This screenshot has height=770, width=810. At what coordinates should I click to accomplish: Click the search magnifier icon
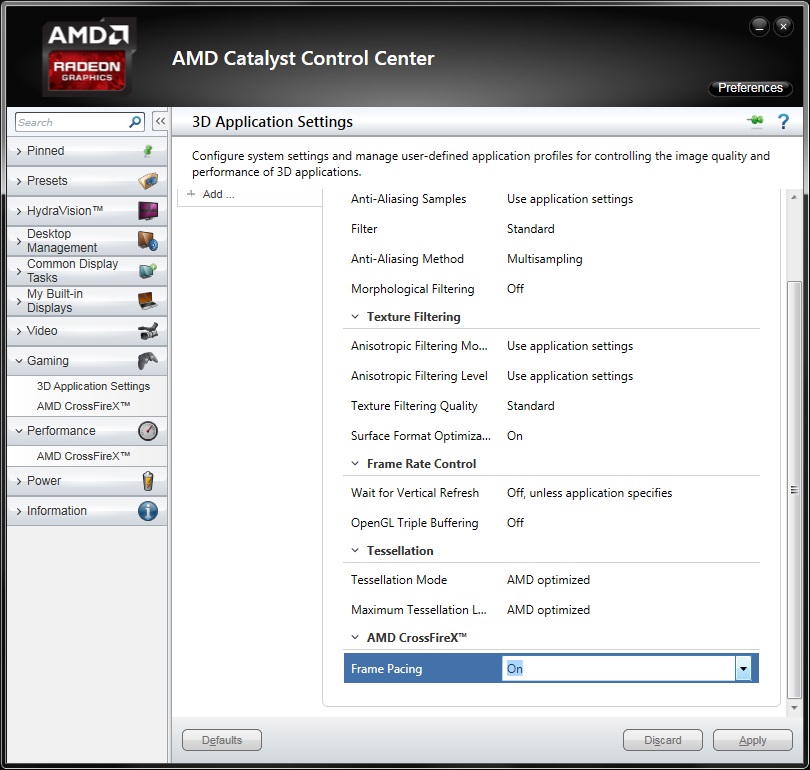(135, 122)
